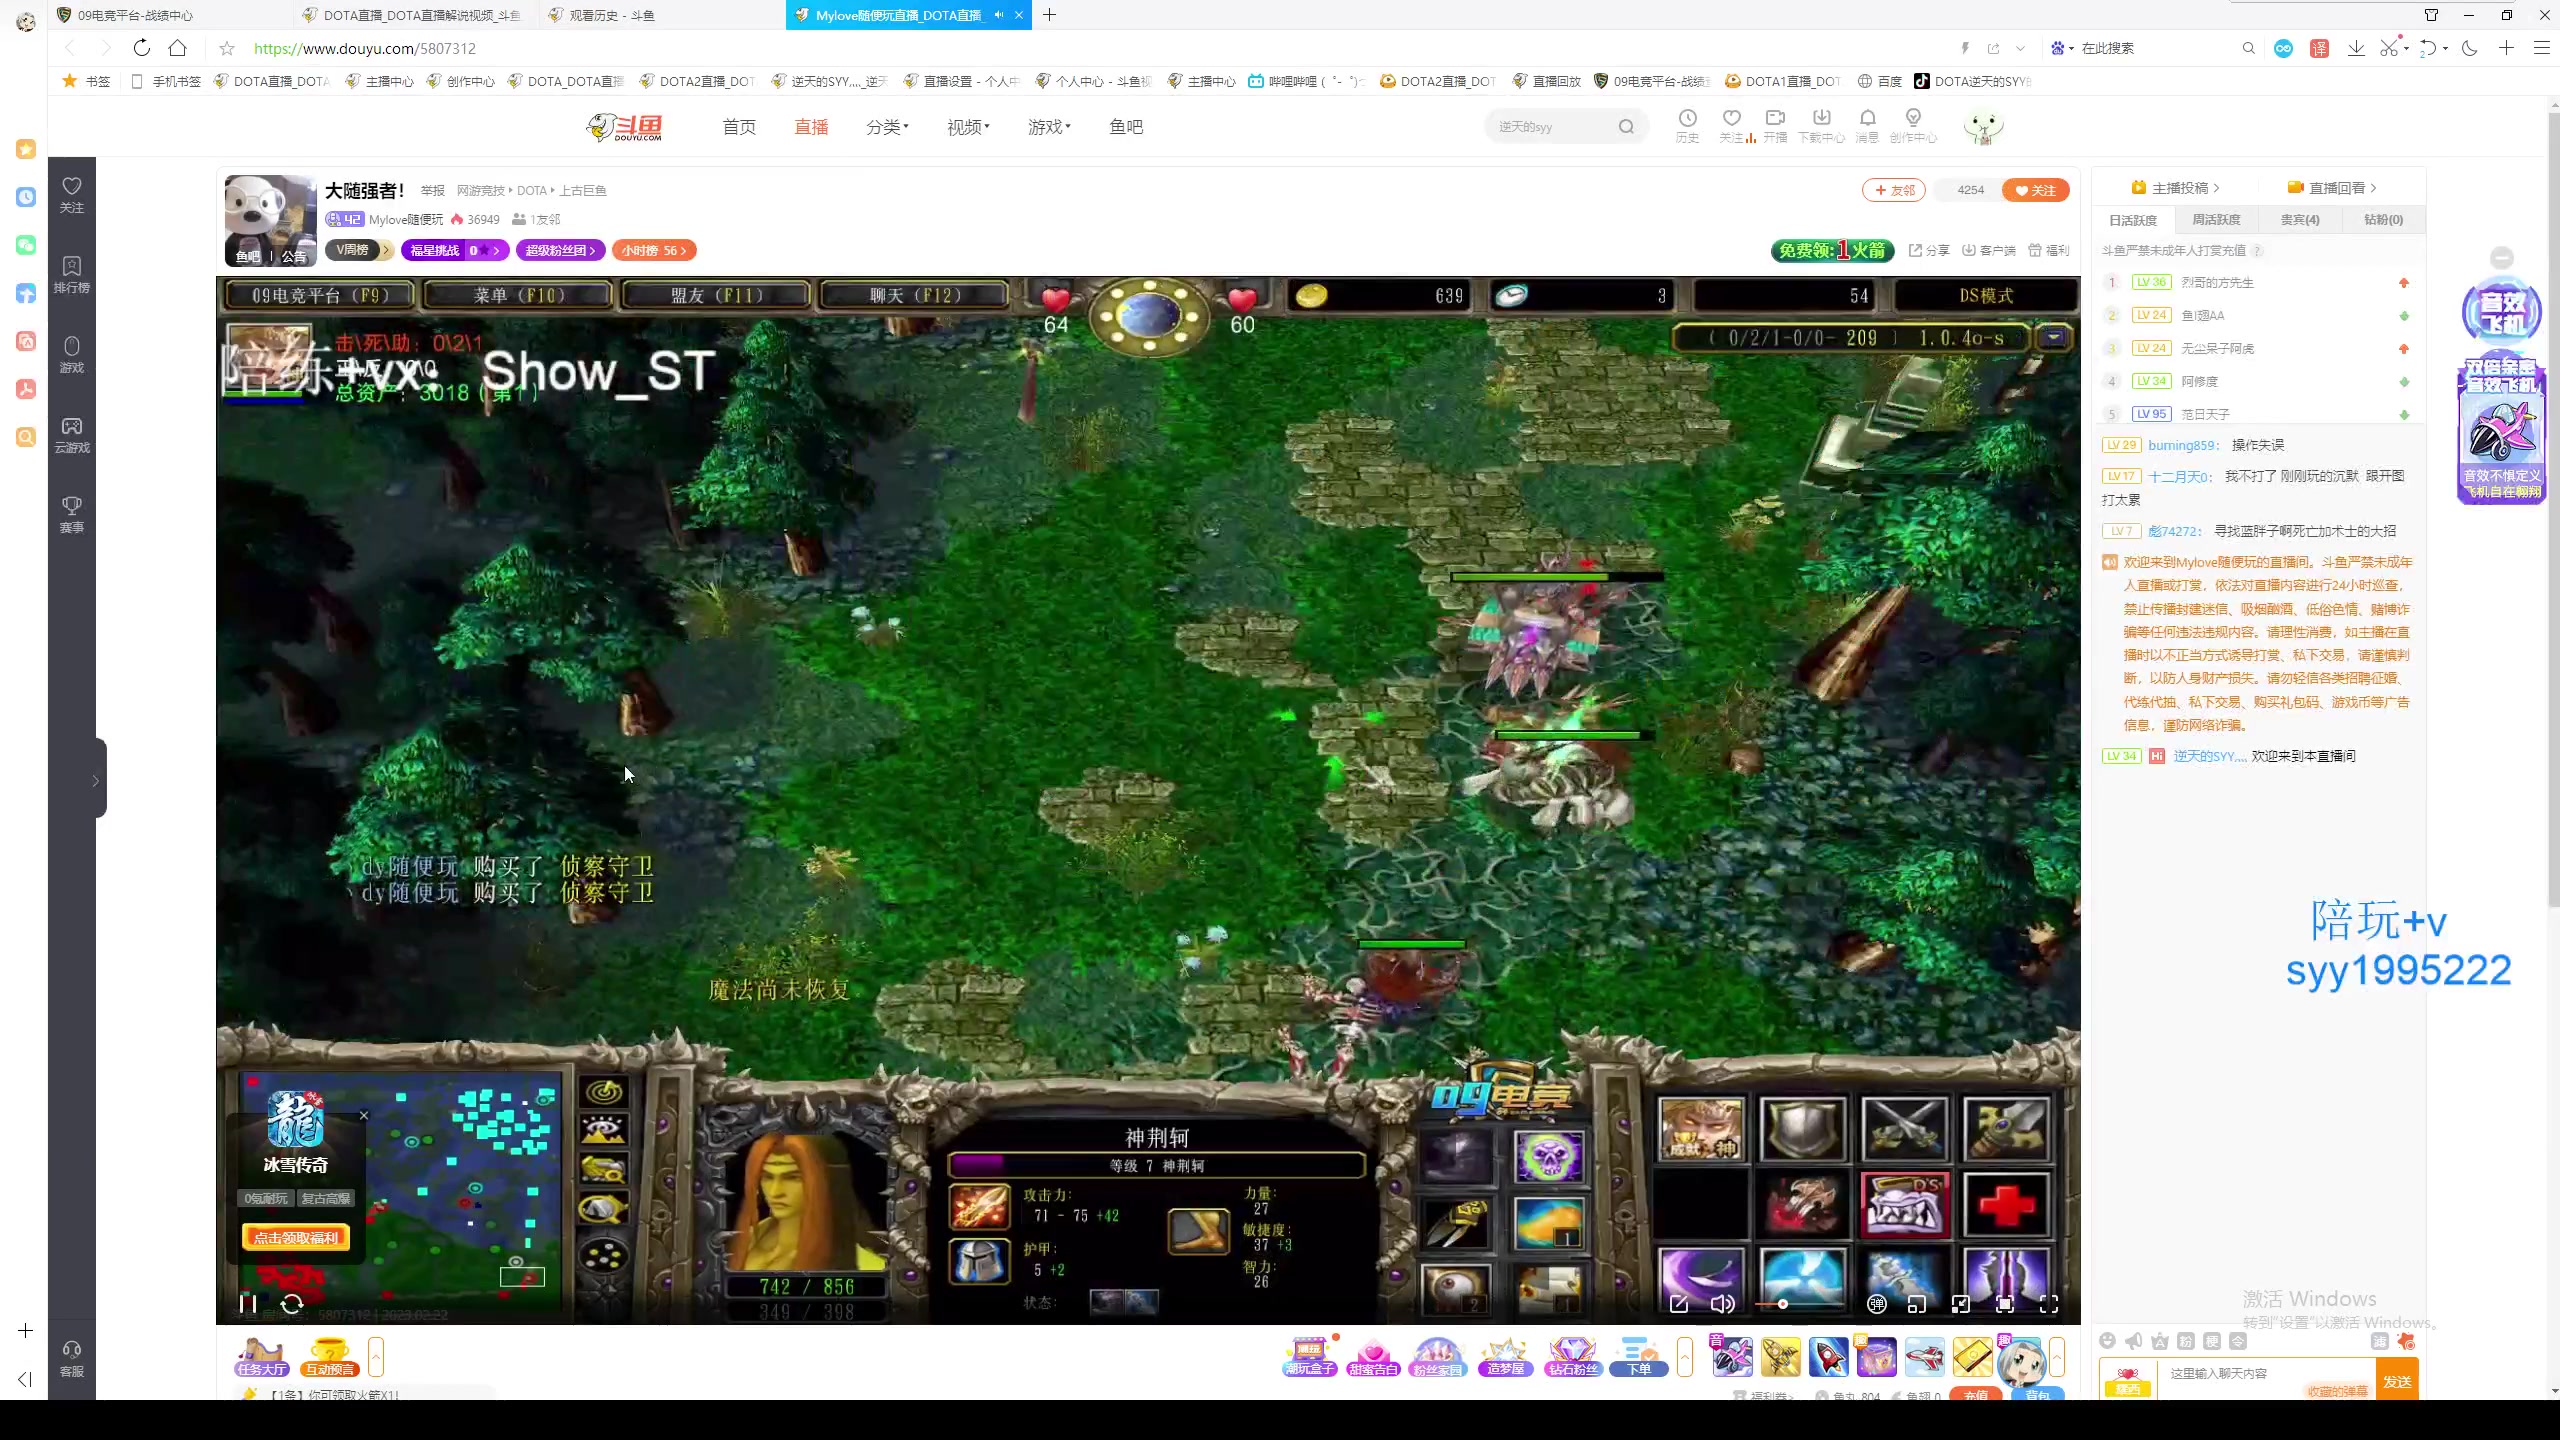Open History icon in Douyu header
2560x1440 pixels.
click(1687, 125)
